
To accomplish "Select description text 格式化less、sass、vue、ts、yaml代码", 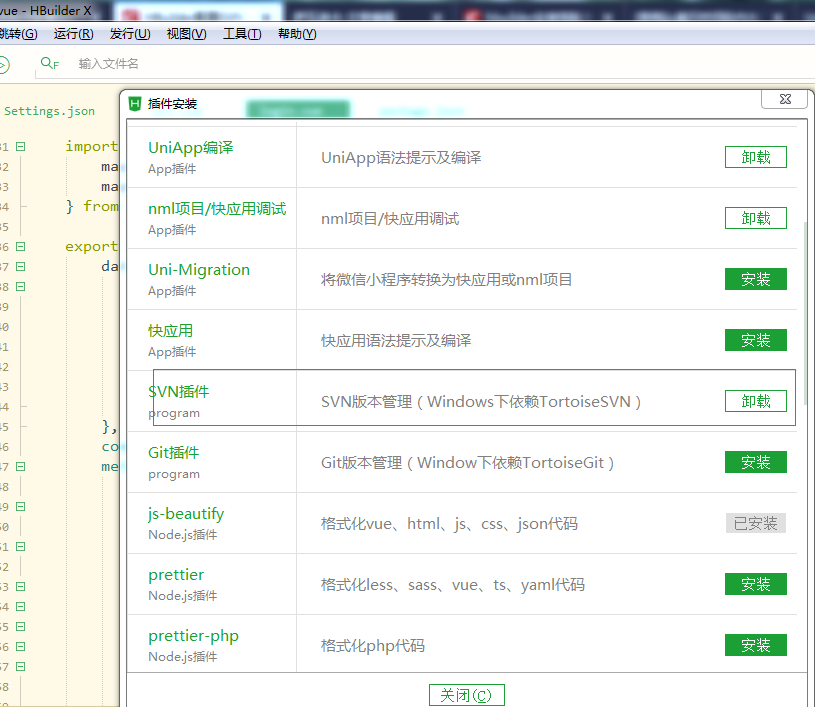I will point(453,584).
